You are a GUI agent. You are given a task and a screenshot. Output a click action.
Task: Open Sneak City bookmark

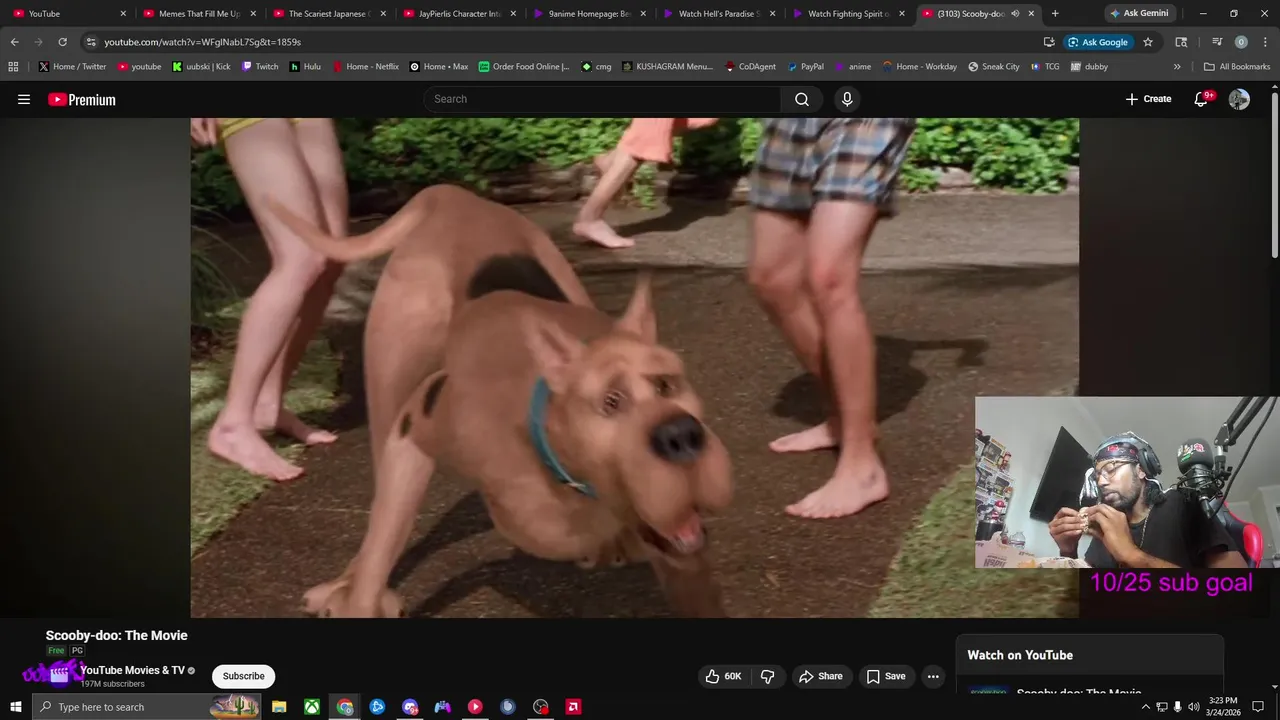(x=994, y=67)
